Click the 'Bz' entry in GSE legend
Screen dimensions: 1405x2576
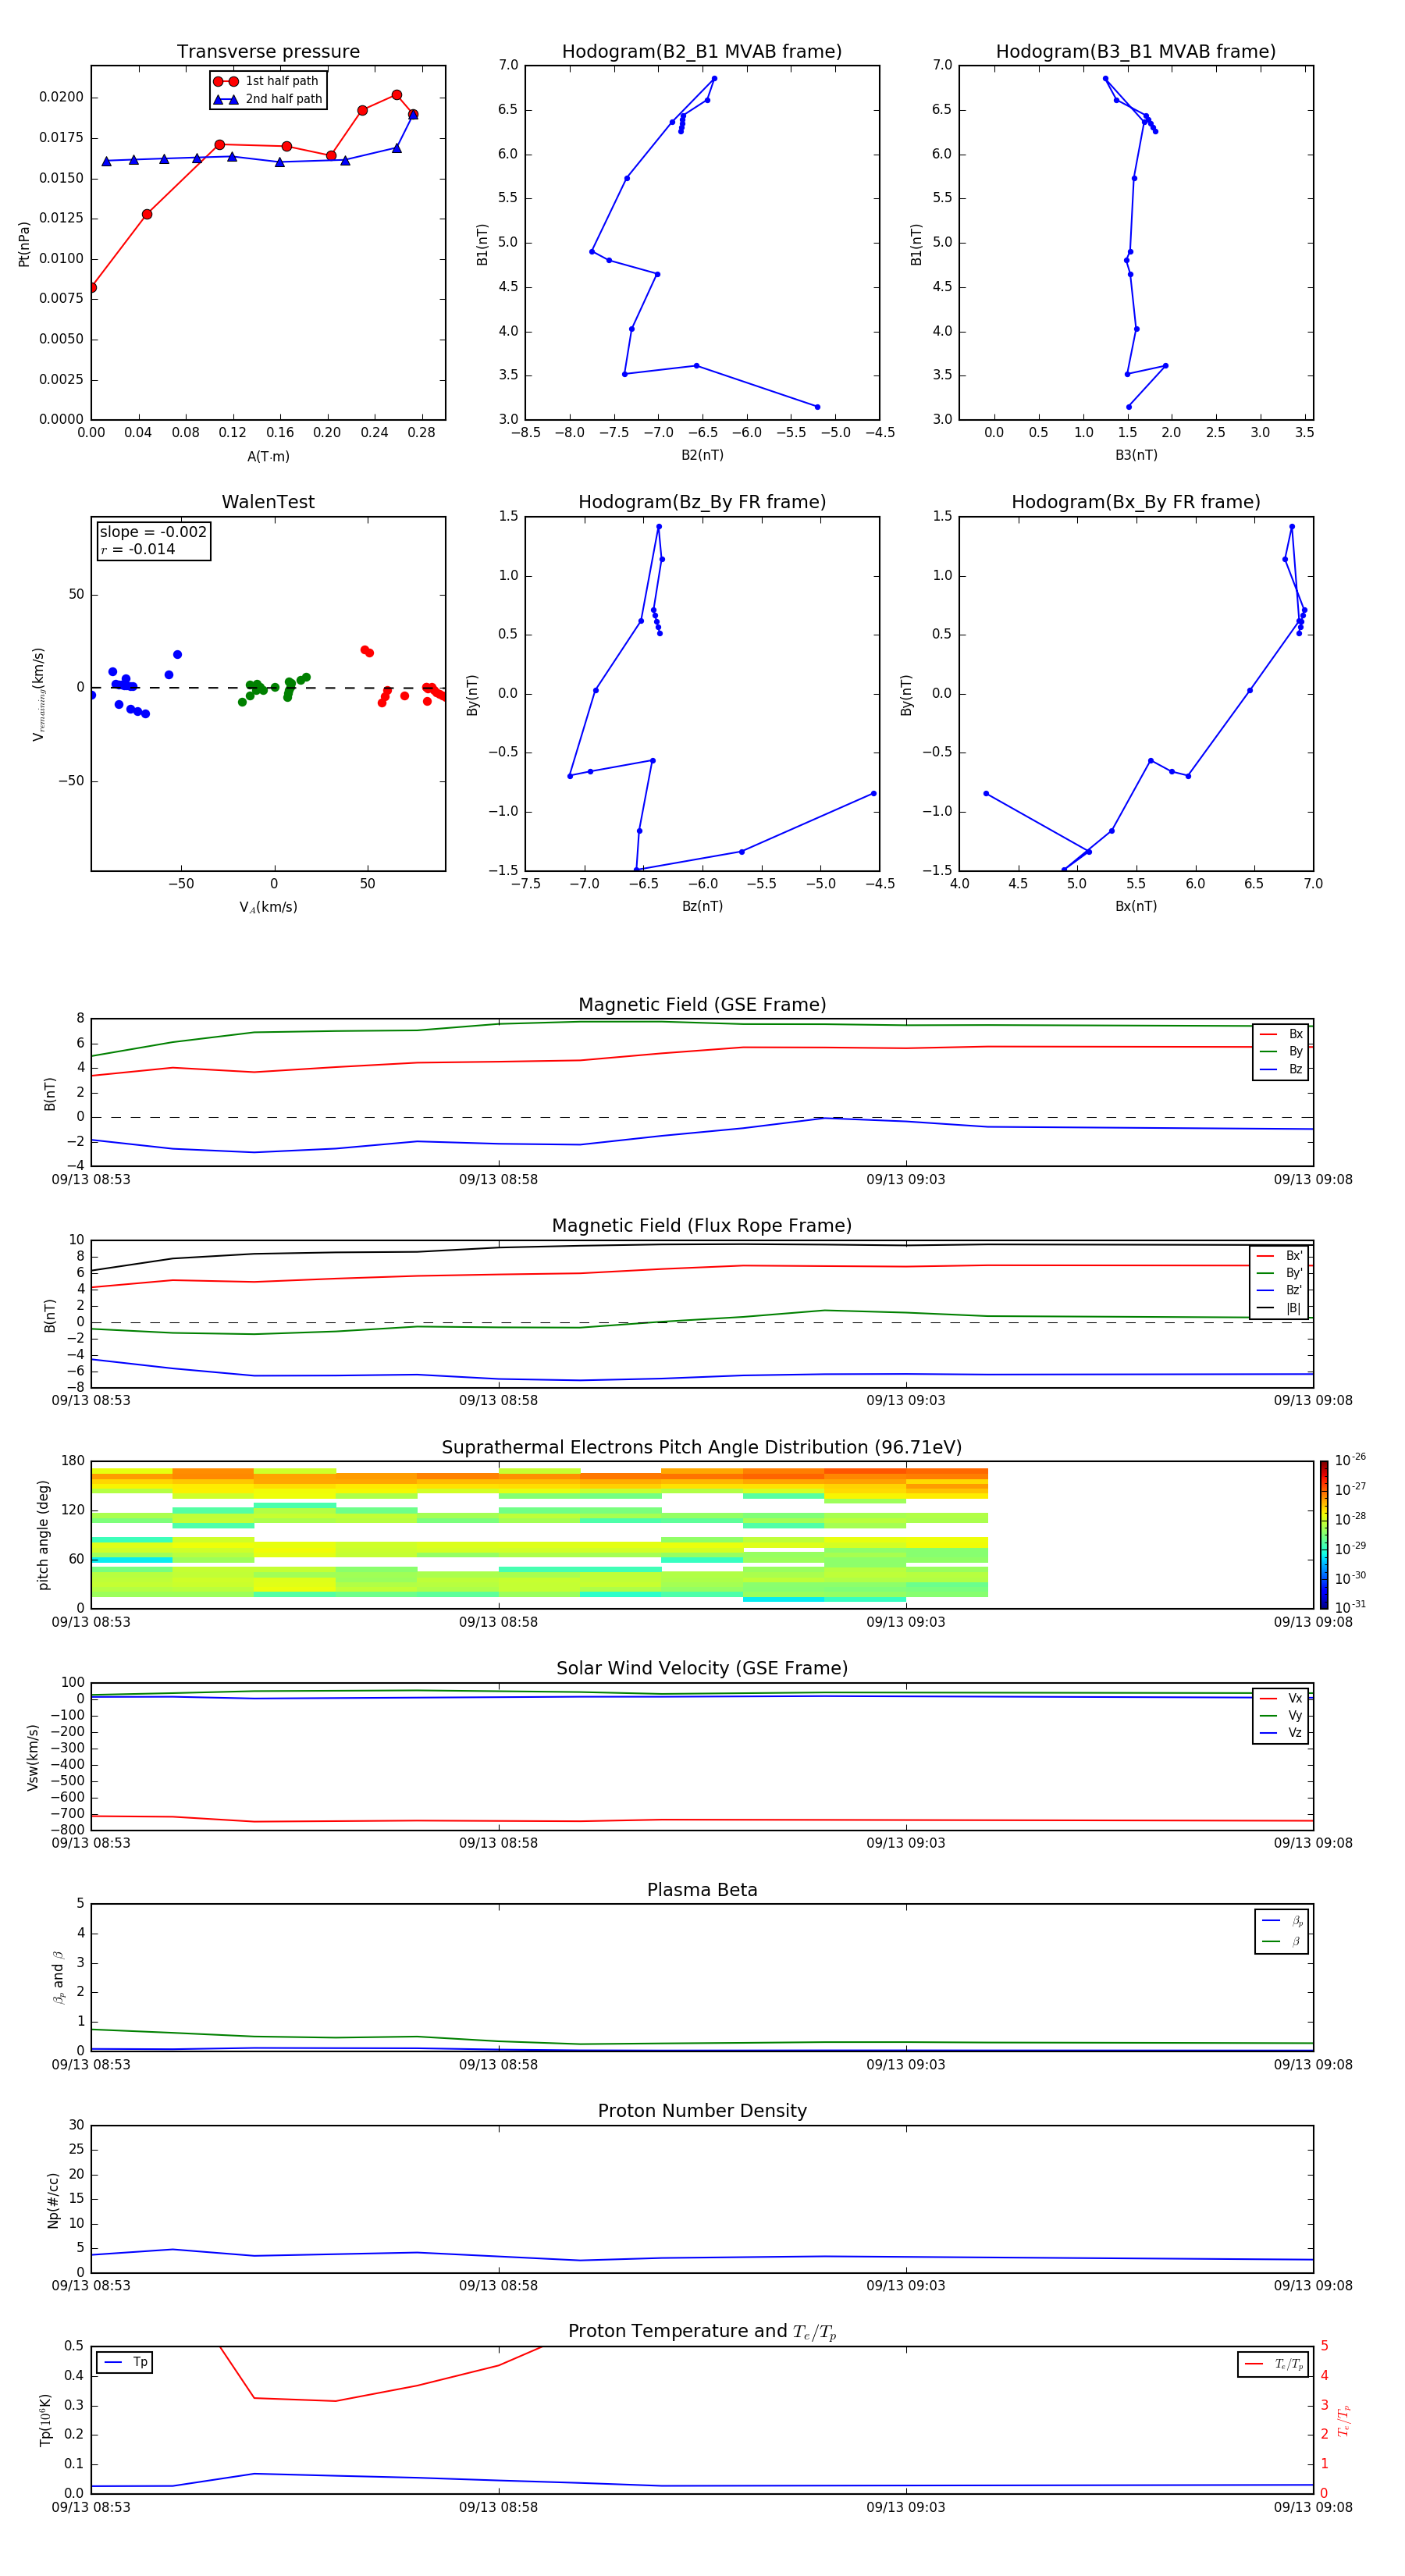coord(1281,1070)
